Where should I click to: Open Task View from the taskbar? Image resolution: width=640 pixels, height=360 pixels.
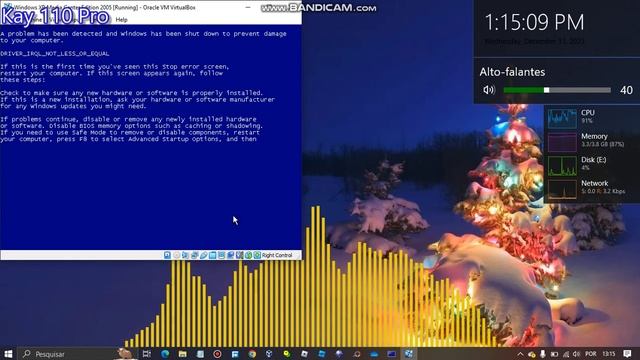point(147,354)
